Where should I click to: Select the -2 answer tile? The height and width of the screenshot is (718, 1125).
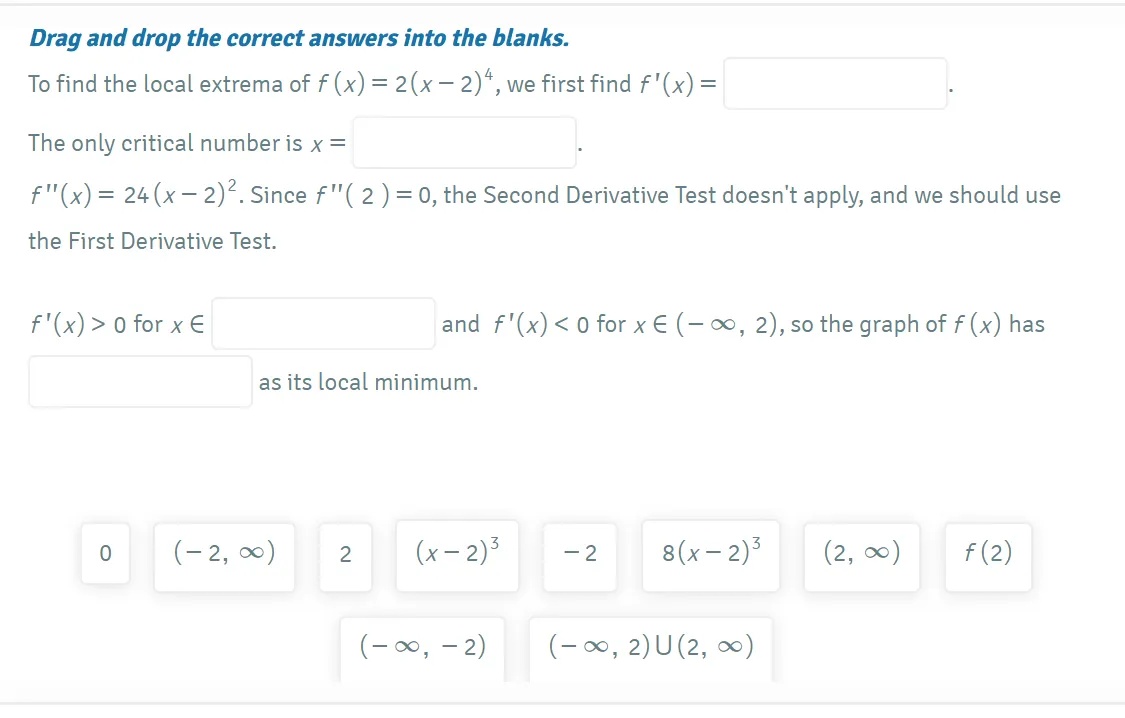[579, 556]
